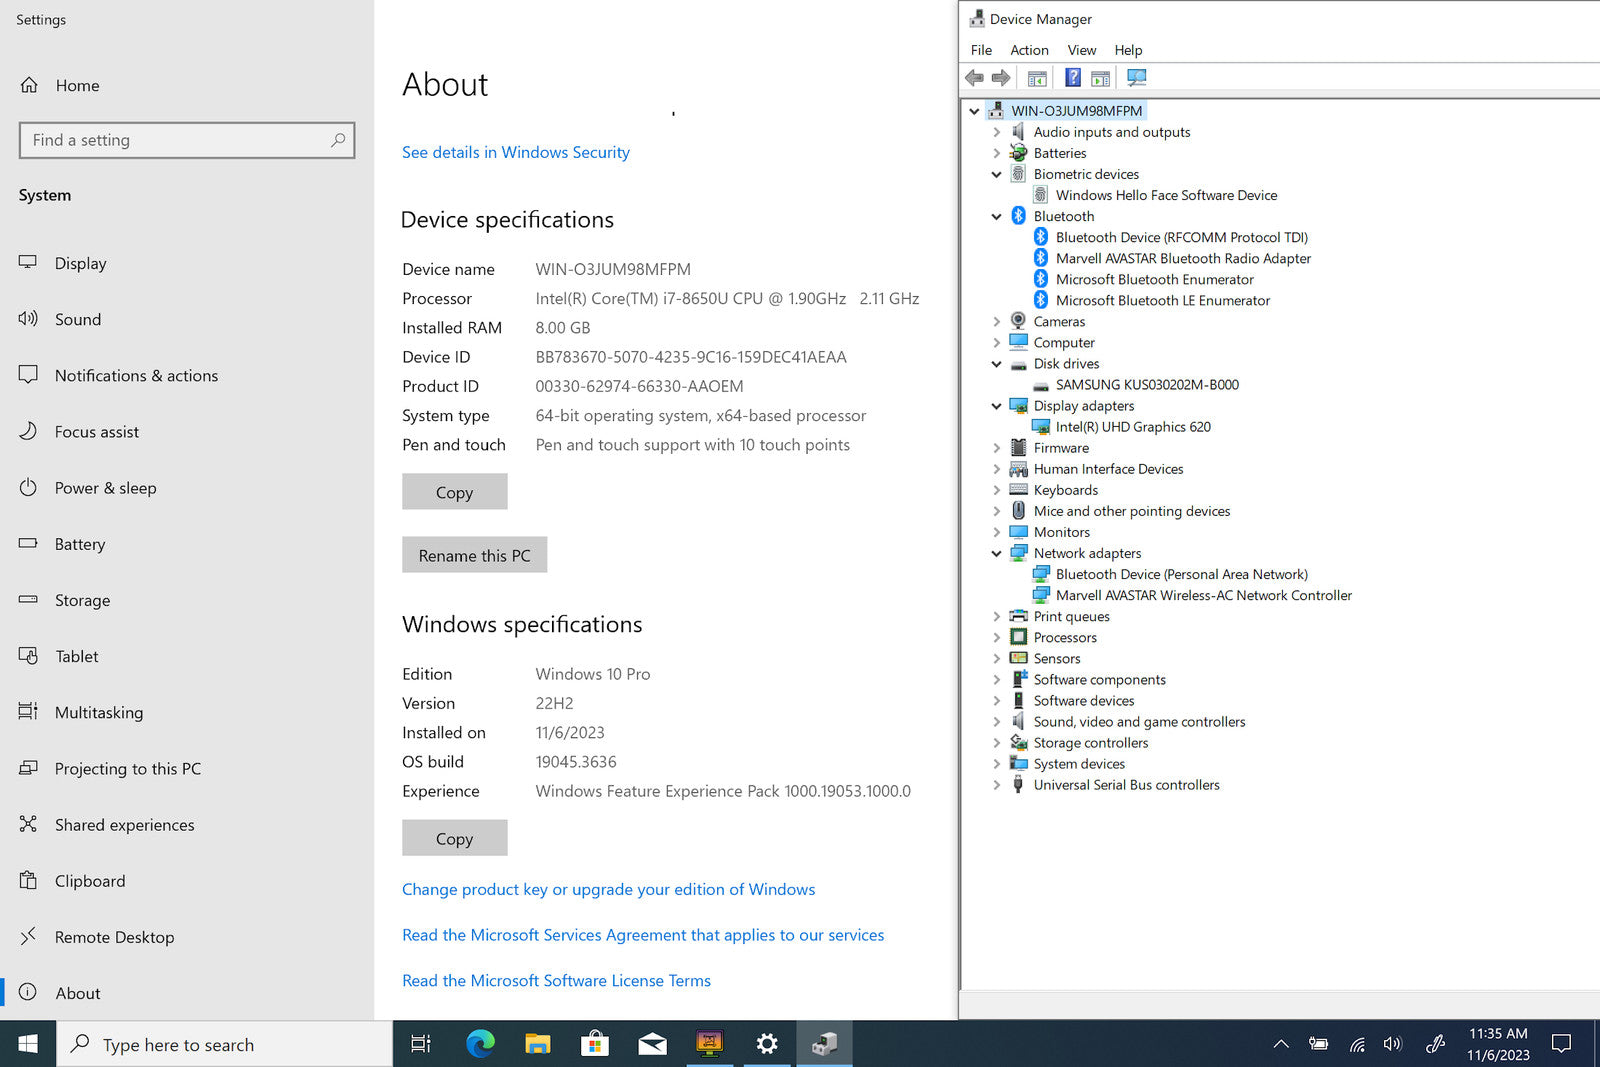1600x1067 pixels.
Task: Click the Rename this PC button
Action: tap(474, 555)
